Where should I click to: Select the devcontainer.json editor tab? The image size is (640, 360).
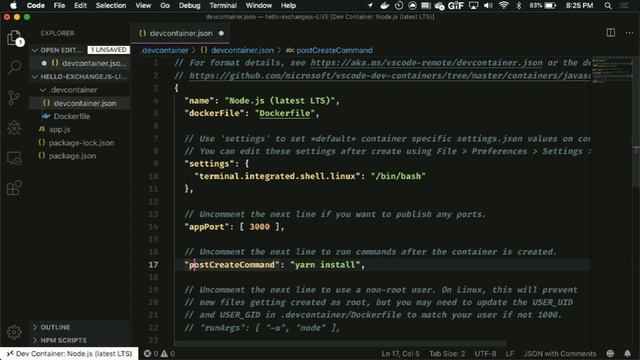click(x=180, y=33)
